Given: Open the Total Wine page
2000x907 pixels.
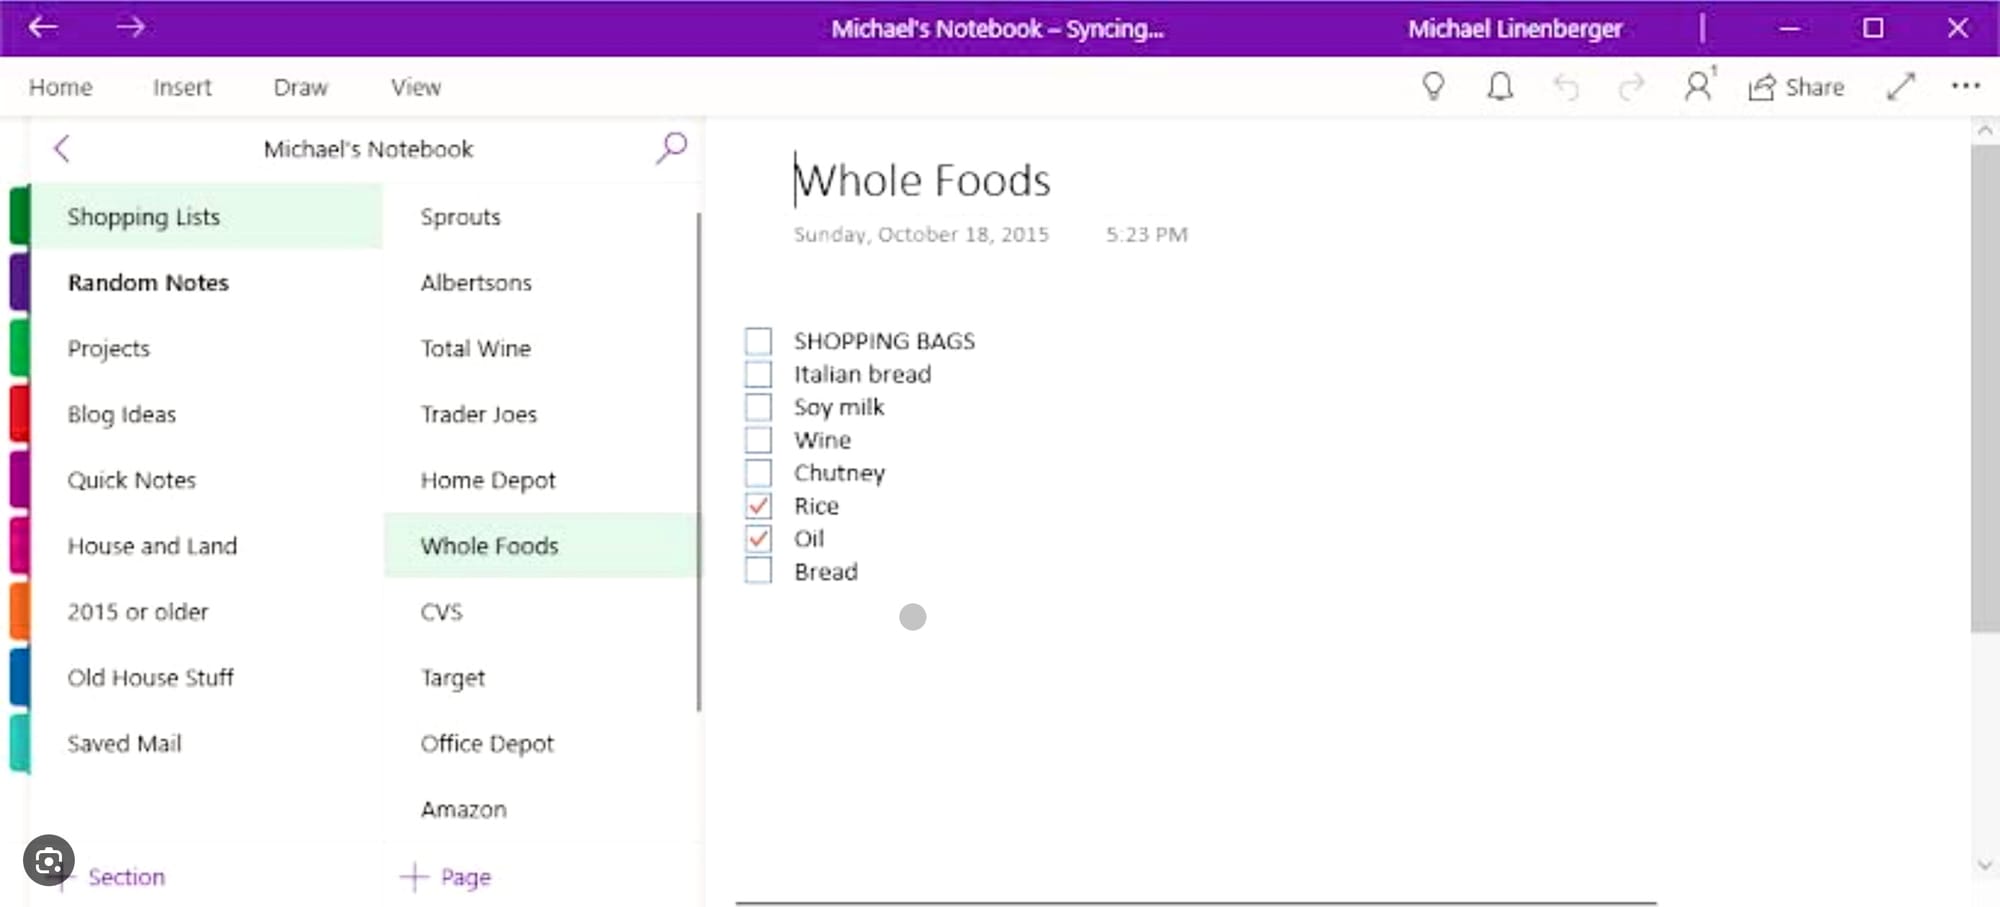Looking at the screenshot, I should 540,348.
